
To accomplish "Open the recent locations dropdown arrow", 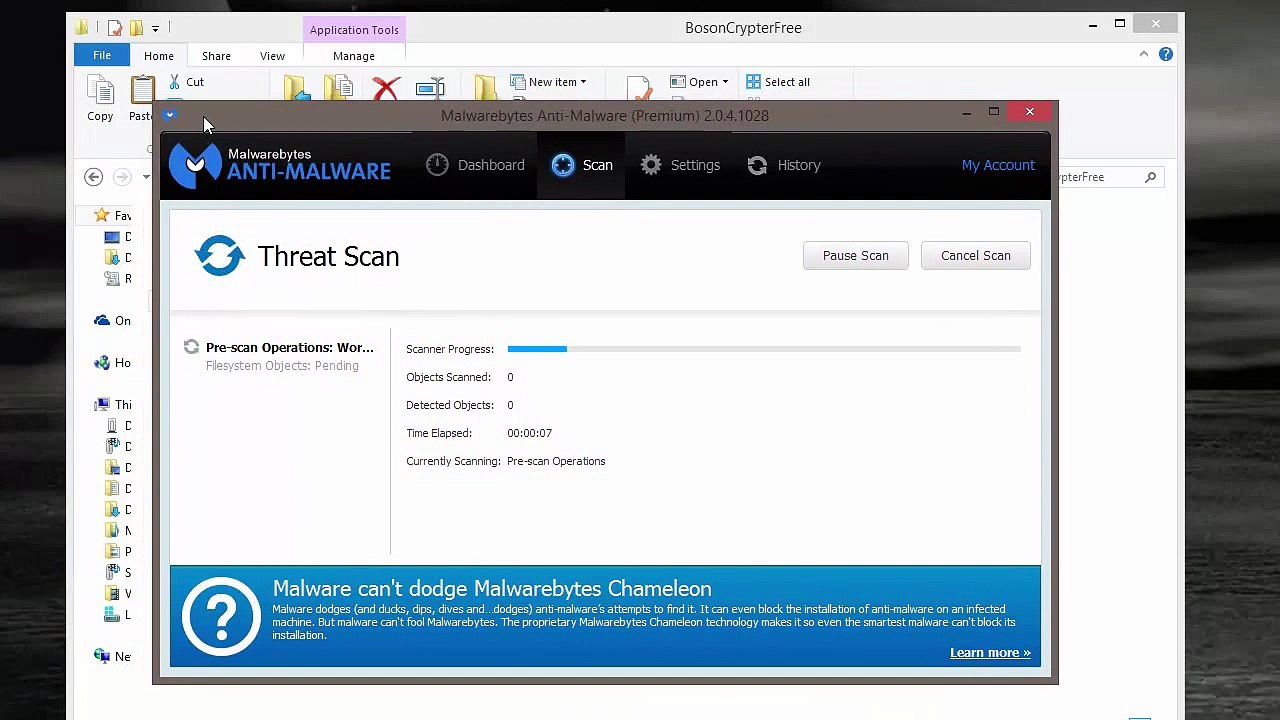I will (146, 177).
